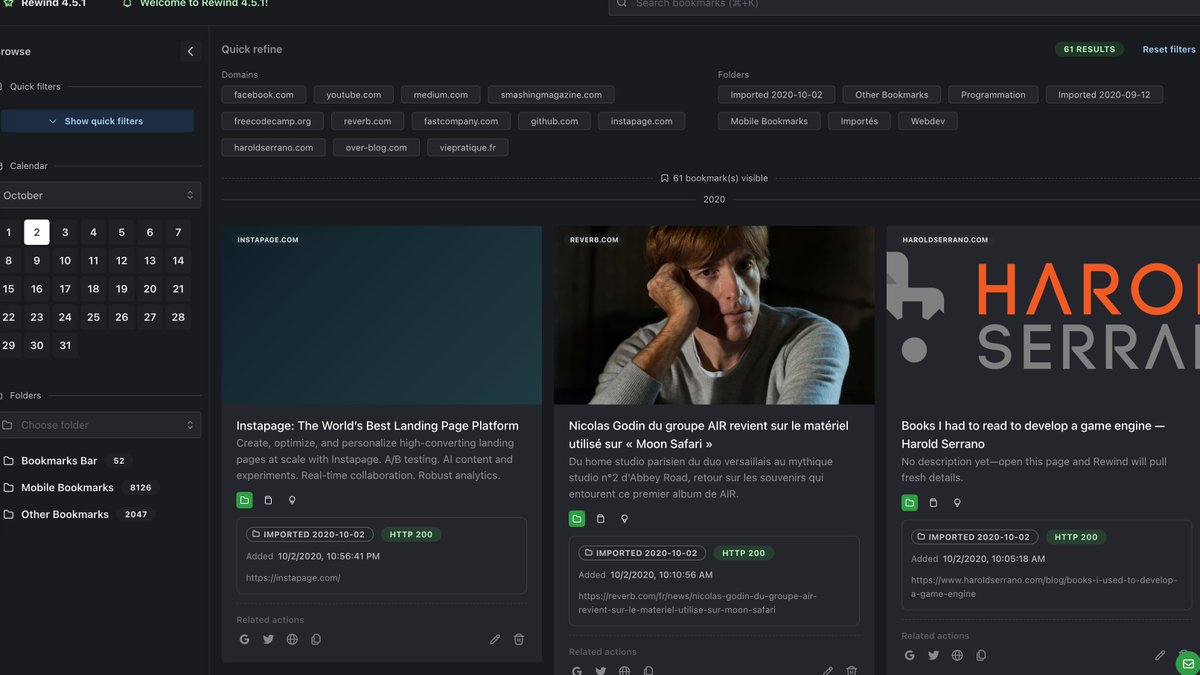Filter by Importés folder chip
The image size is (1200, 675).
(859, 121)
